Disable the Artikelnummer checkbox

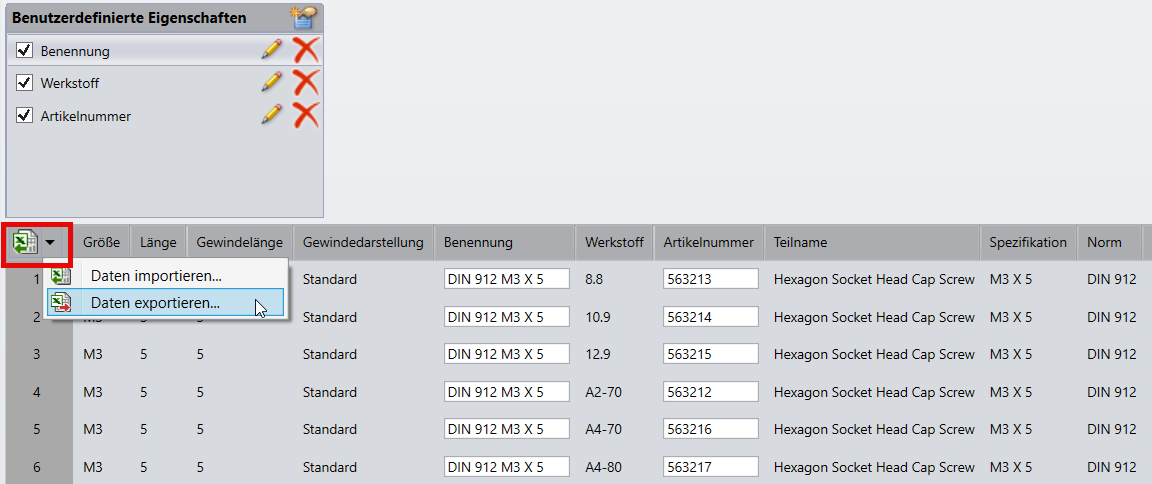click(x=25, y=115)
